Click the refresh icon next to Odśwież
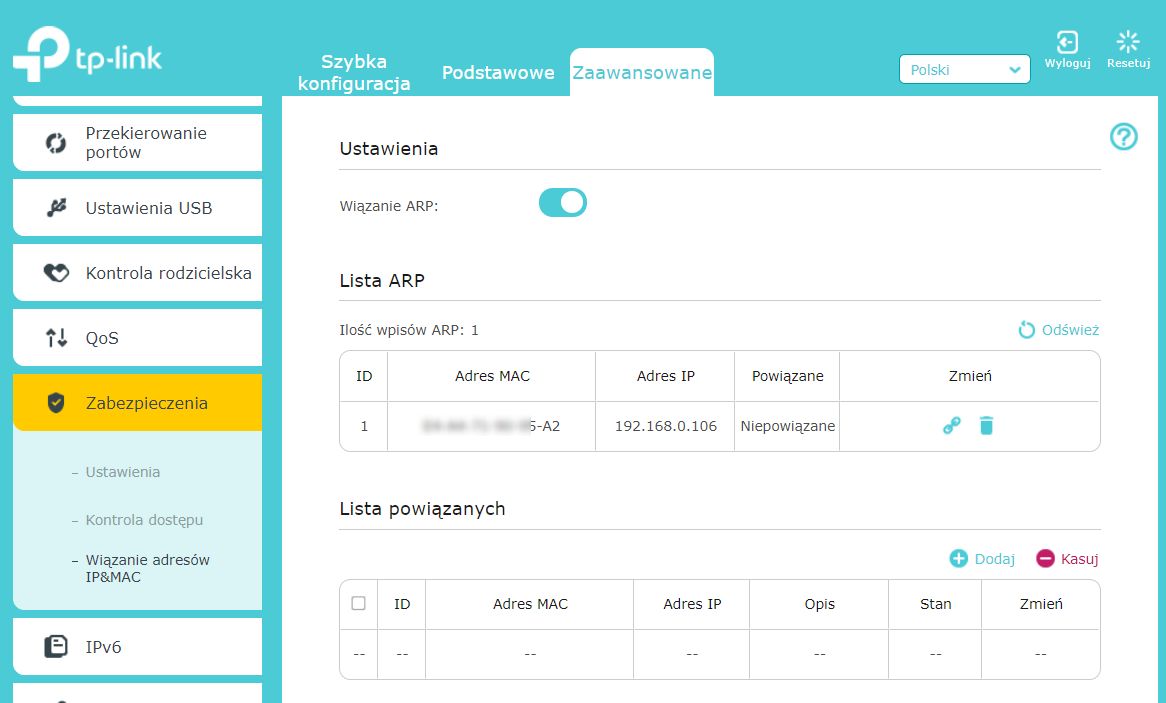Image resolution: width=1166 pixels, height=703 pixels. (x=1026, y=330)
